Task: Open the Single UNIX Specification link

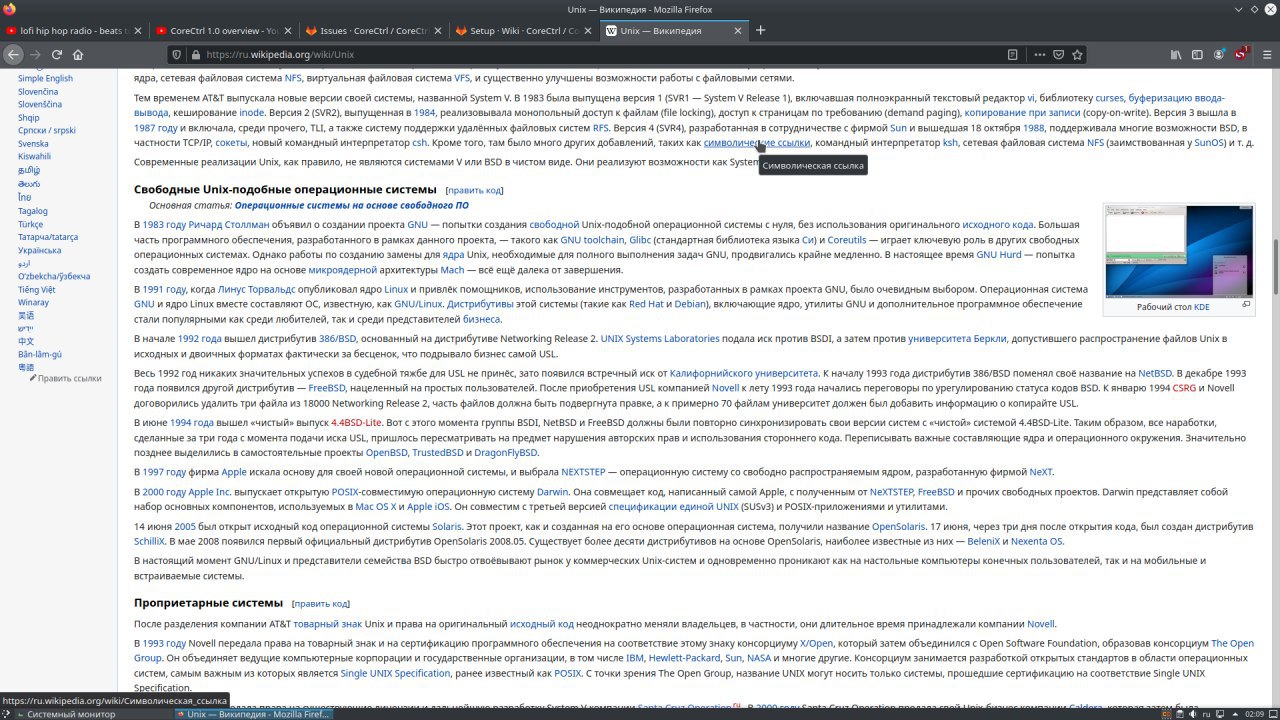Action: (x=395, y=674)
